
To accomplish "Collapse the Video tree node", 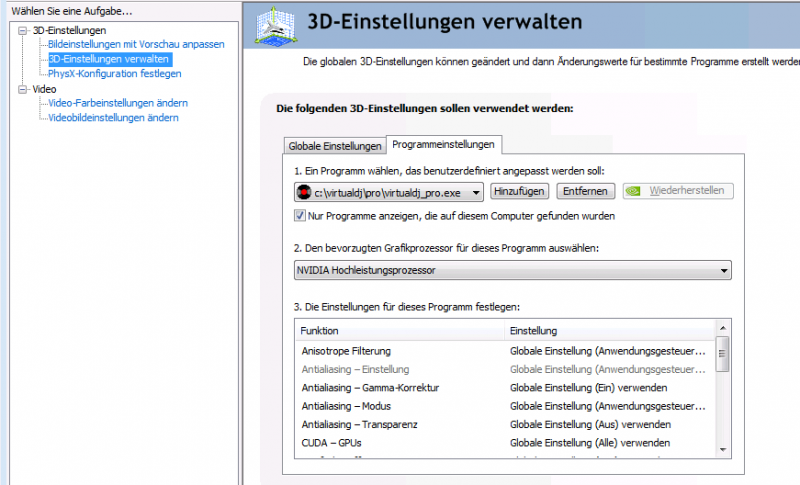I will click(x=24, y=89).
